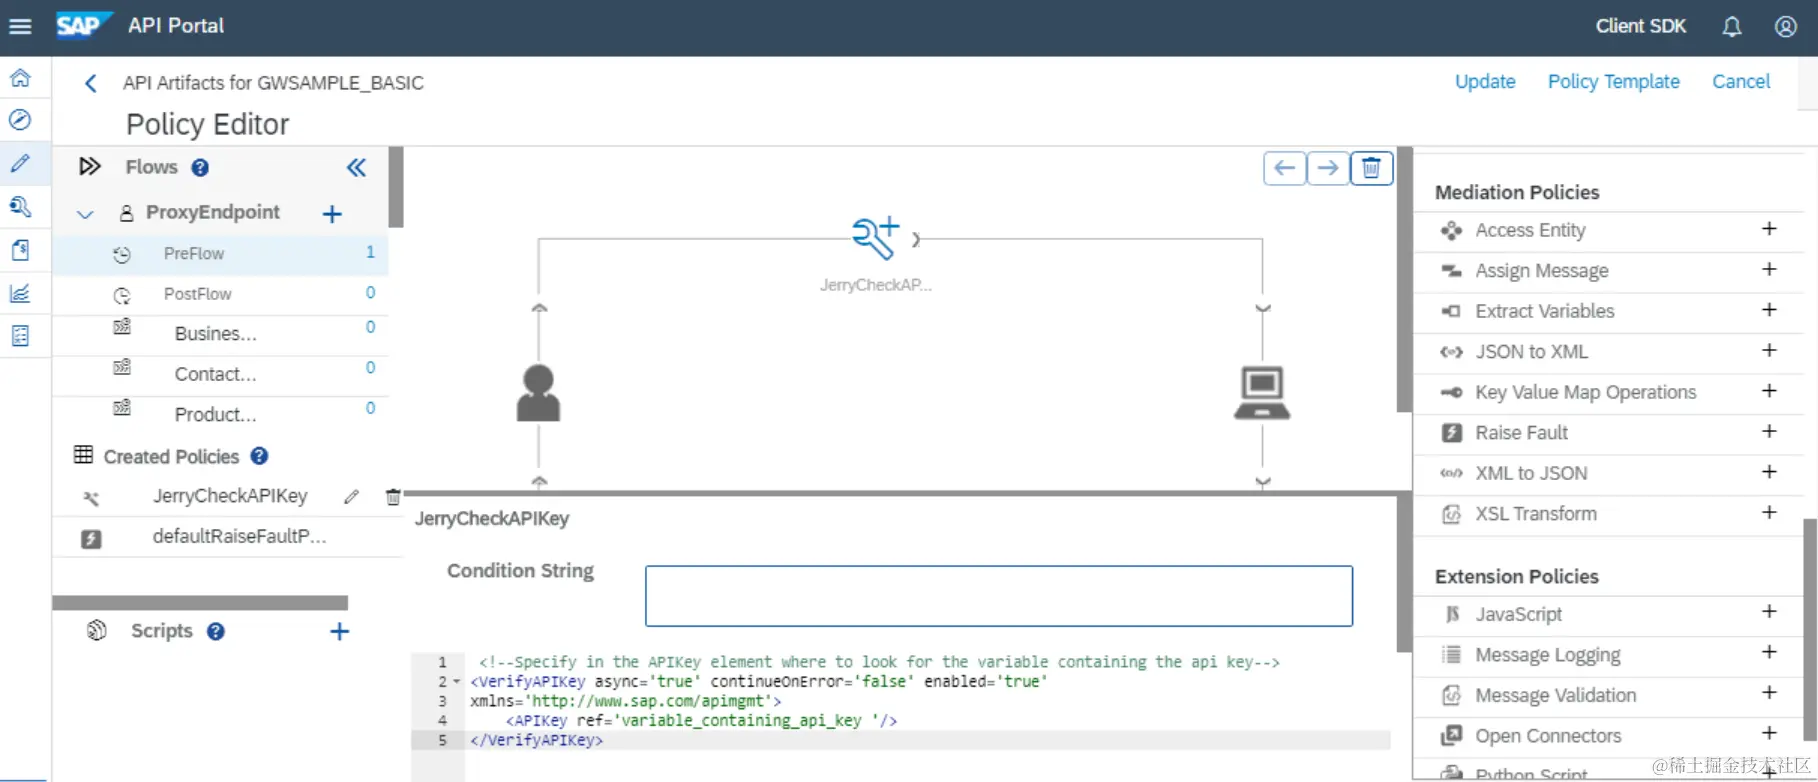Expand flows with the double arrow icon
This screenshot has width=1818, height=782.
pos(90,167)
